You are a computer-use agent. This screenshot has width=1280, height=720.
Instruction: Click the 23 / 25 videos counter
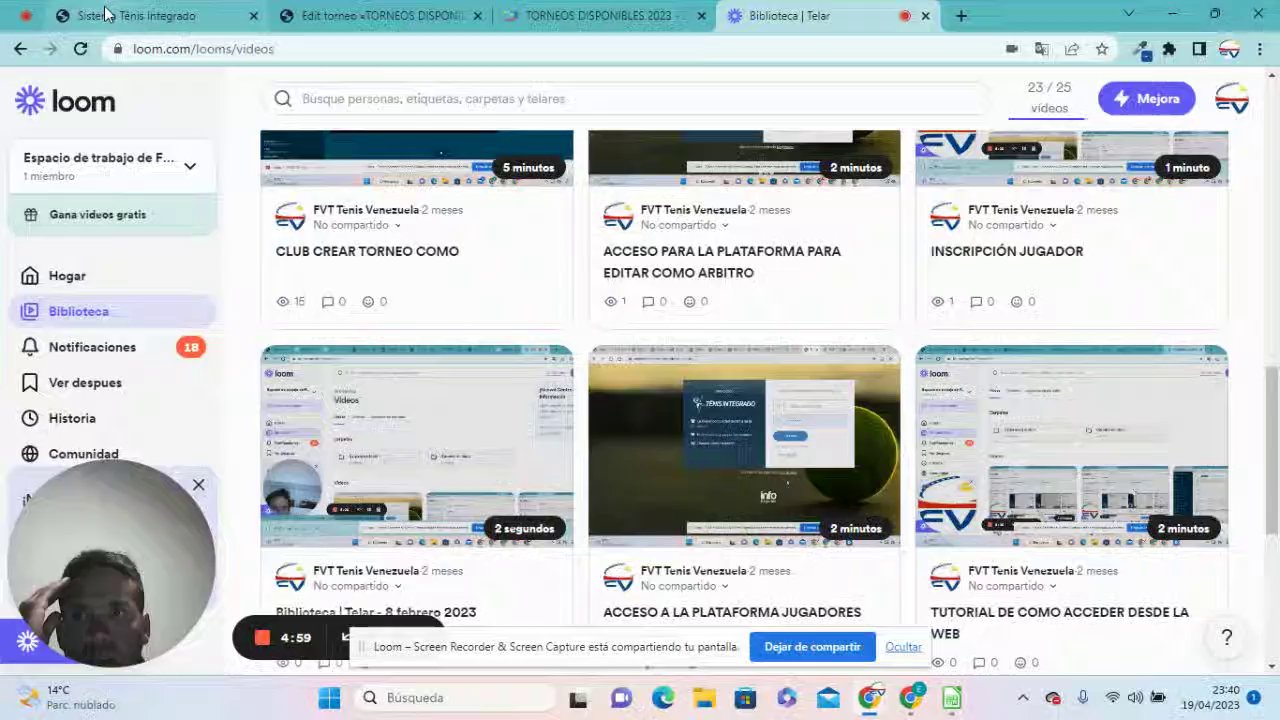[x=1049, y=98]
